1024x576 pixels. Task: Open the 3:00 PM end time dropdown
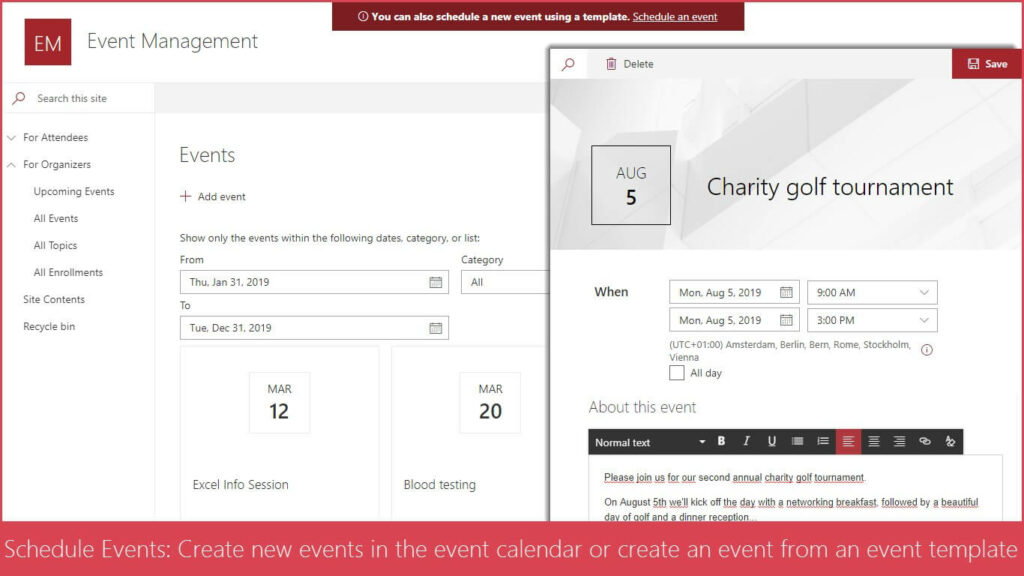[872, 320]
